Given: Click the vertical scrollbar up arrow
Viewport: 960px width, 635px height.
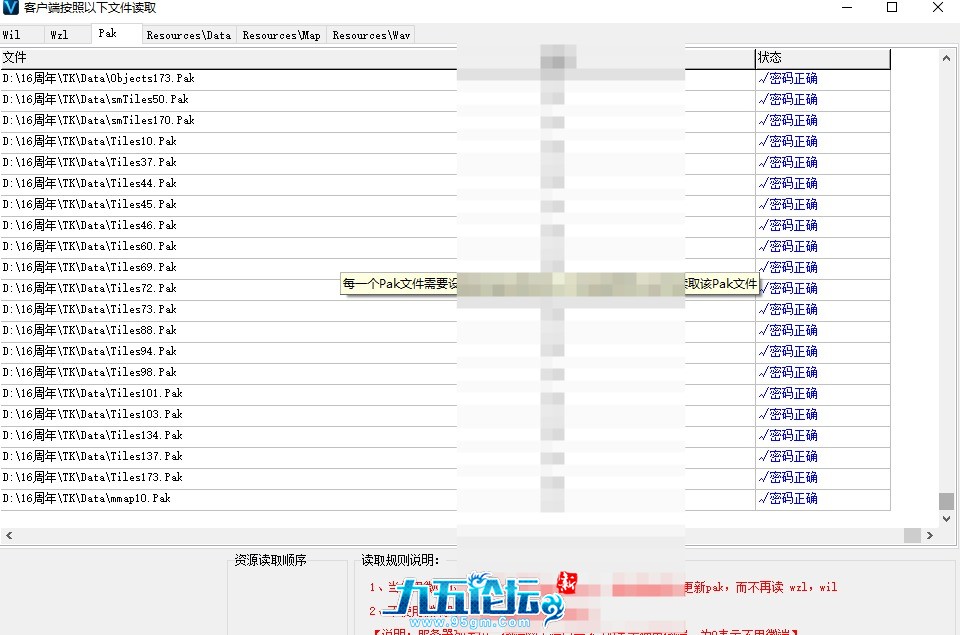Looking at the screenshot, I should (945, 57).
